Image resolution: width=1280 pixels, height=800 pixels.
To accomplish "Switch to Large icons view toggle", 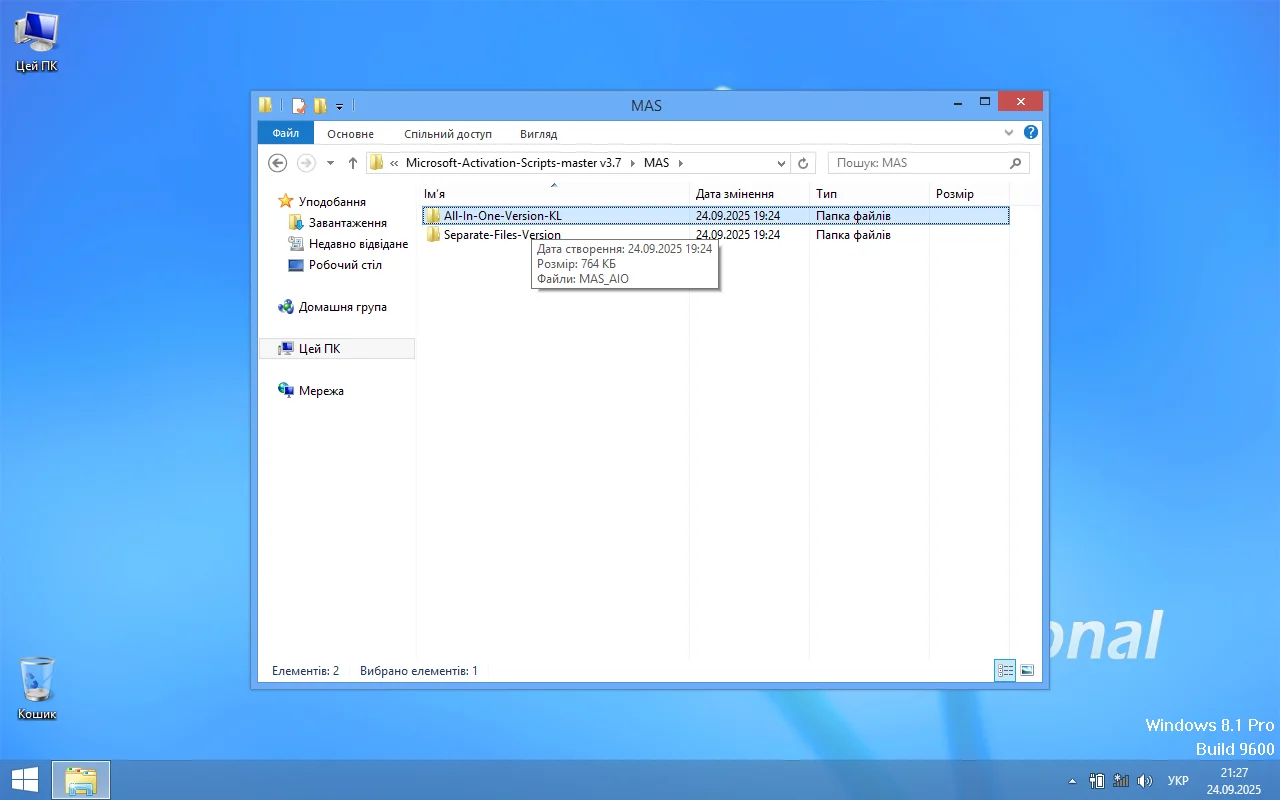I will coord(1027,671).
